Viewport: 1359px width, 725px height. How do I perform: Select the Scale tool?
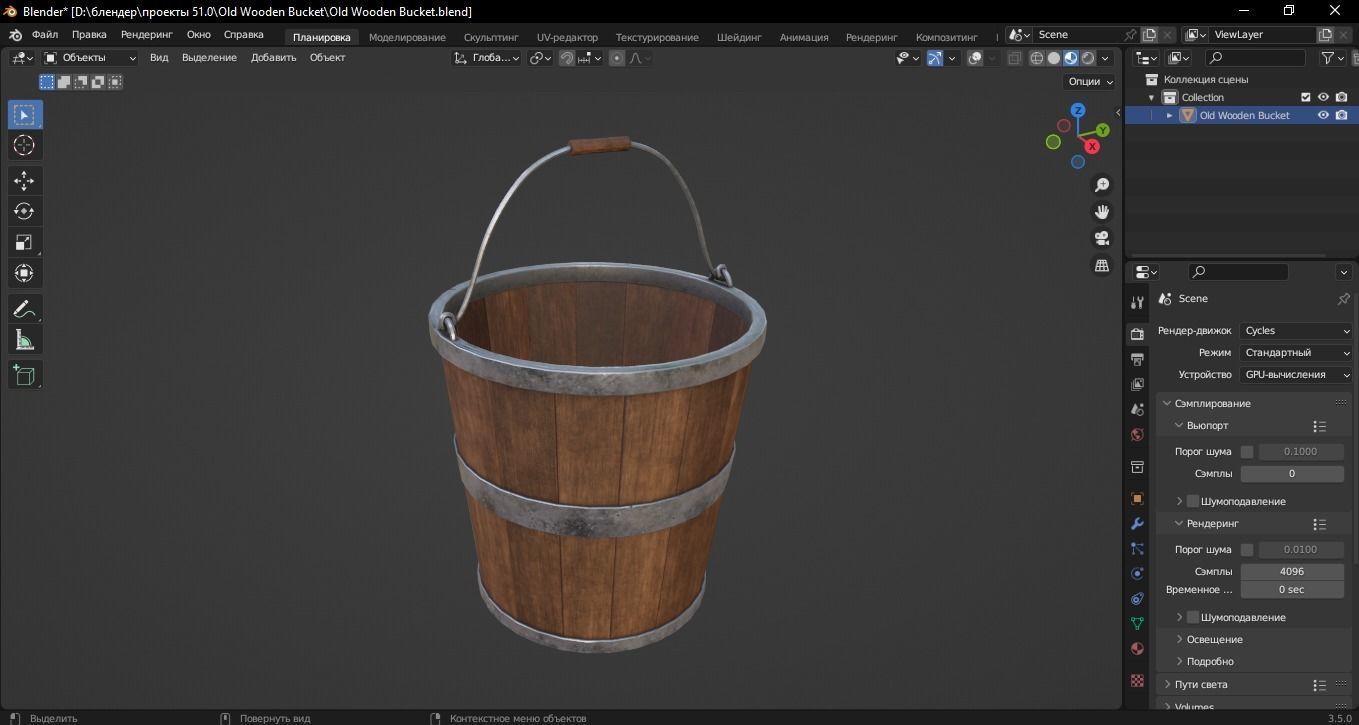(25, 243)
